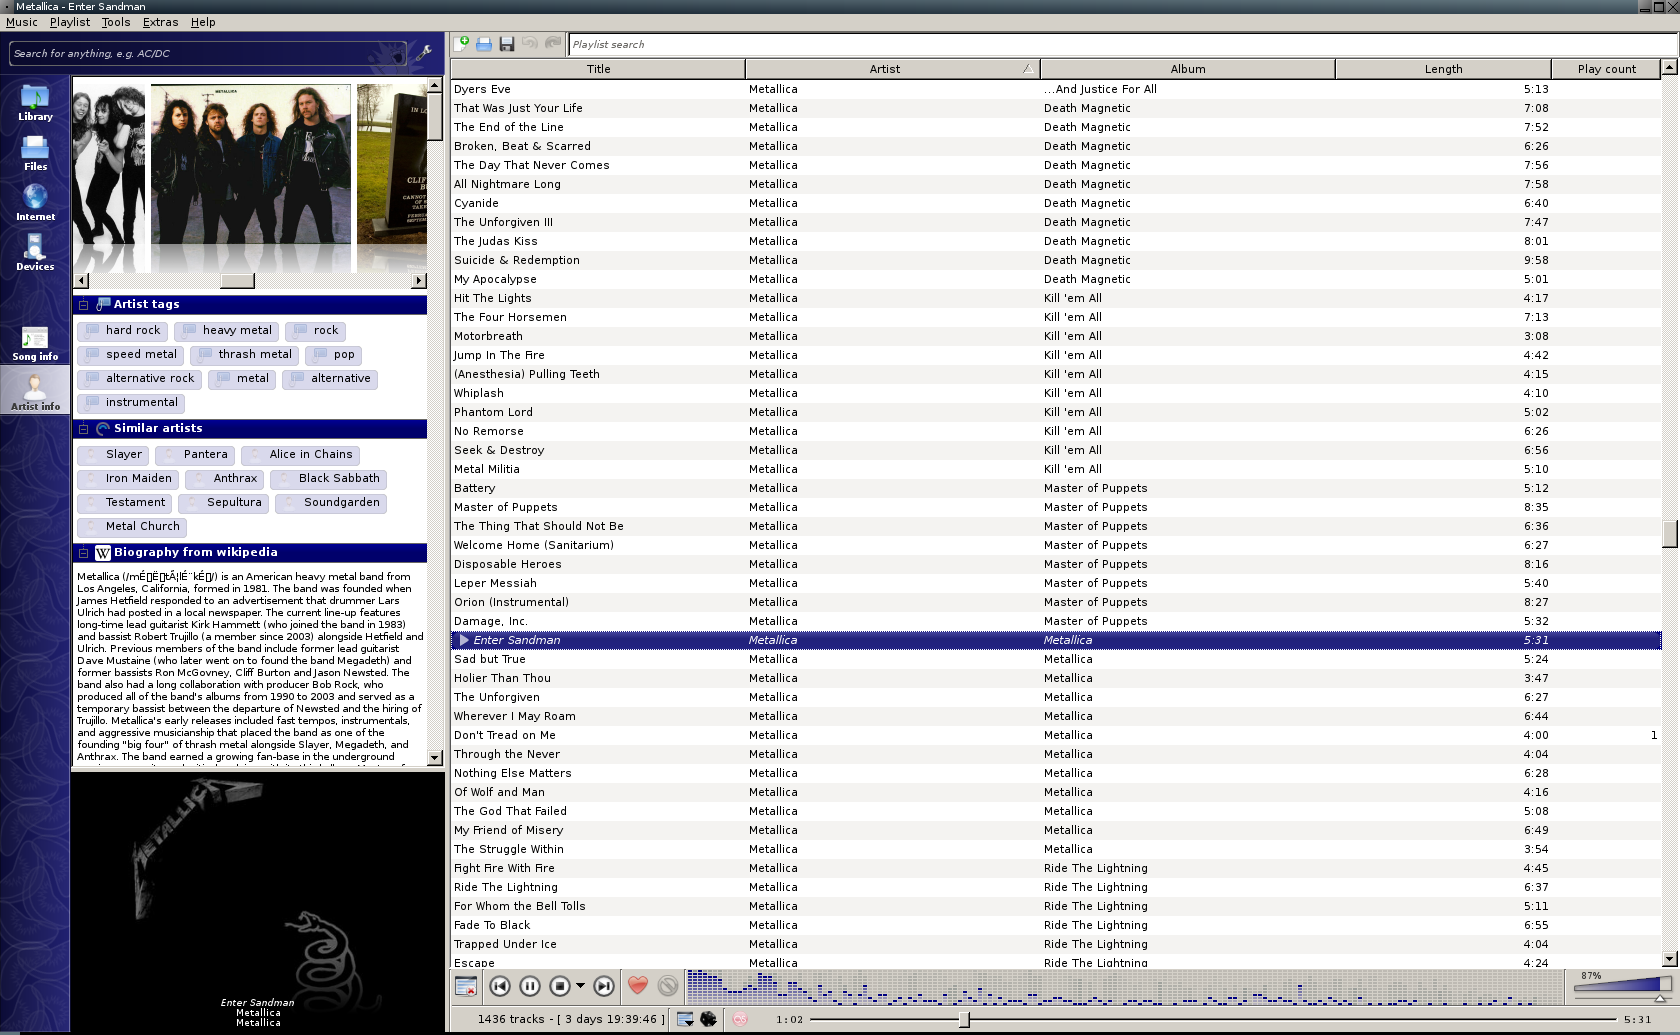
Task: Select the 'Nothing Else Matters' track row
Action: tap(1056, 773)
